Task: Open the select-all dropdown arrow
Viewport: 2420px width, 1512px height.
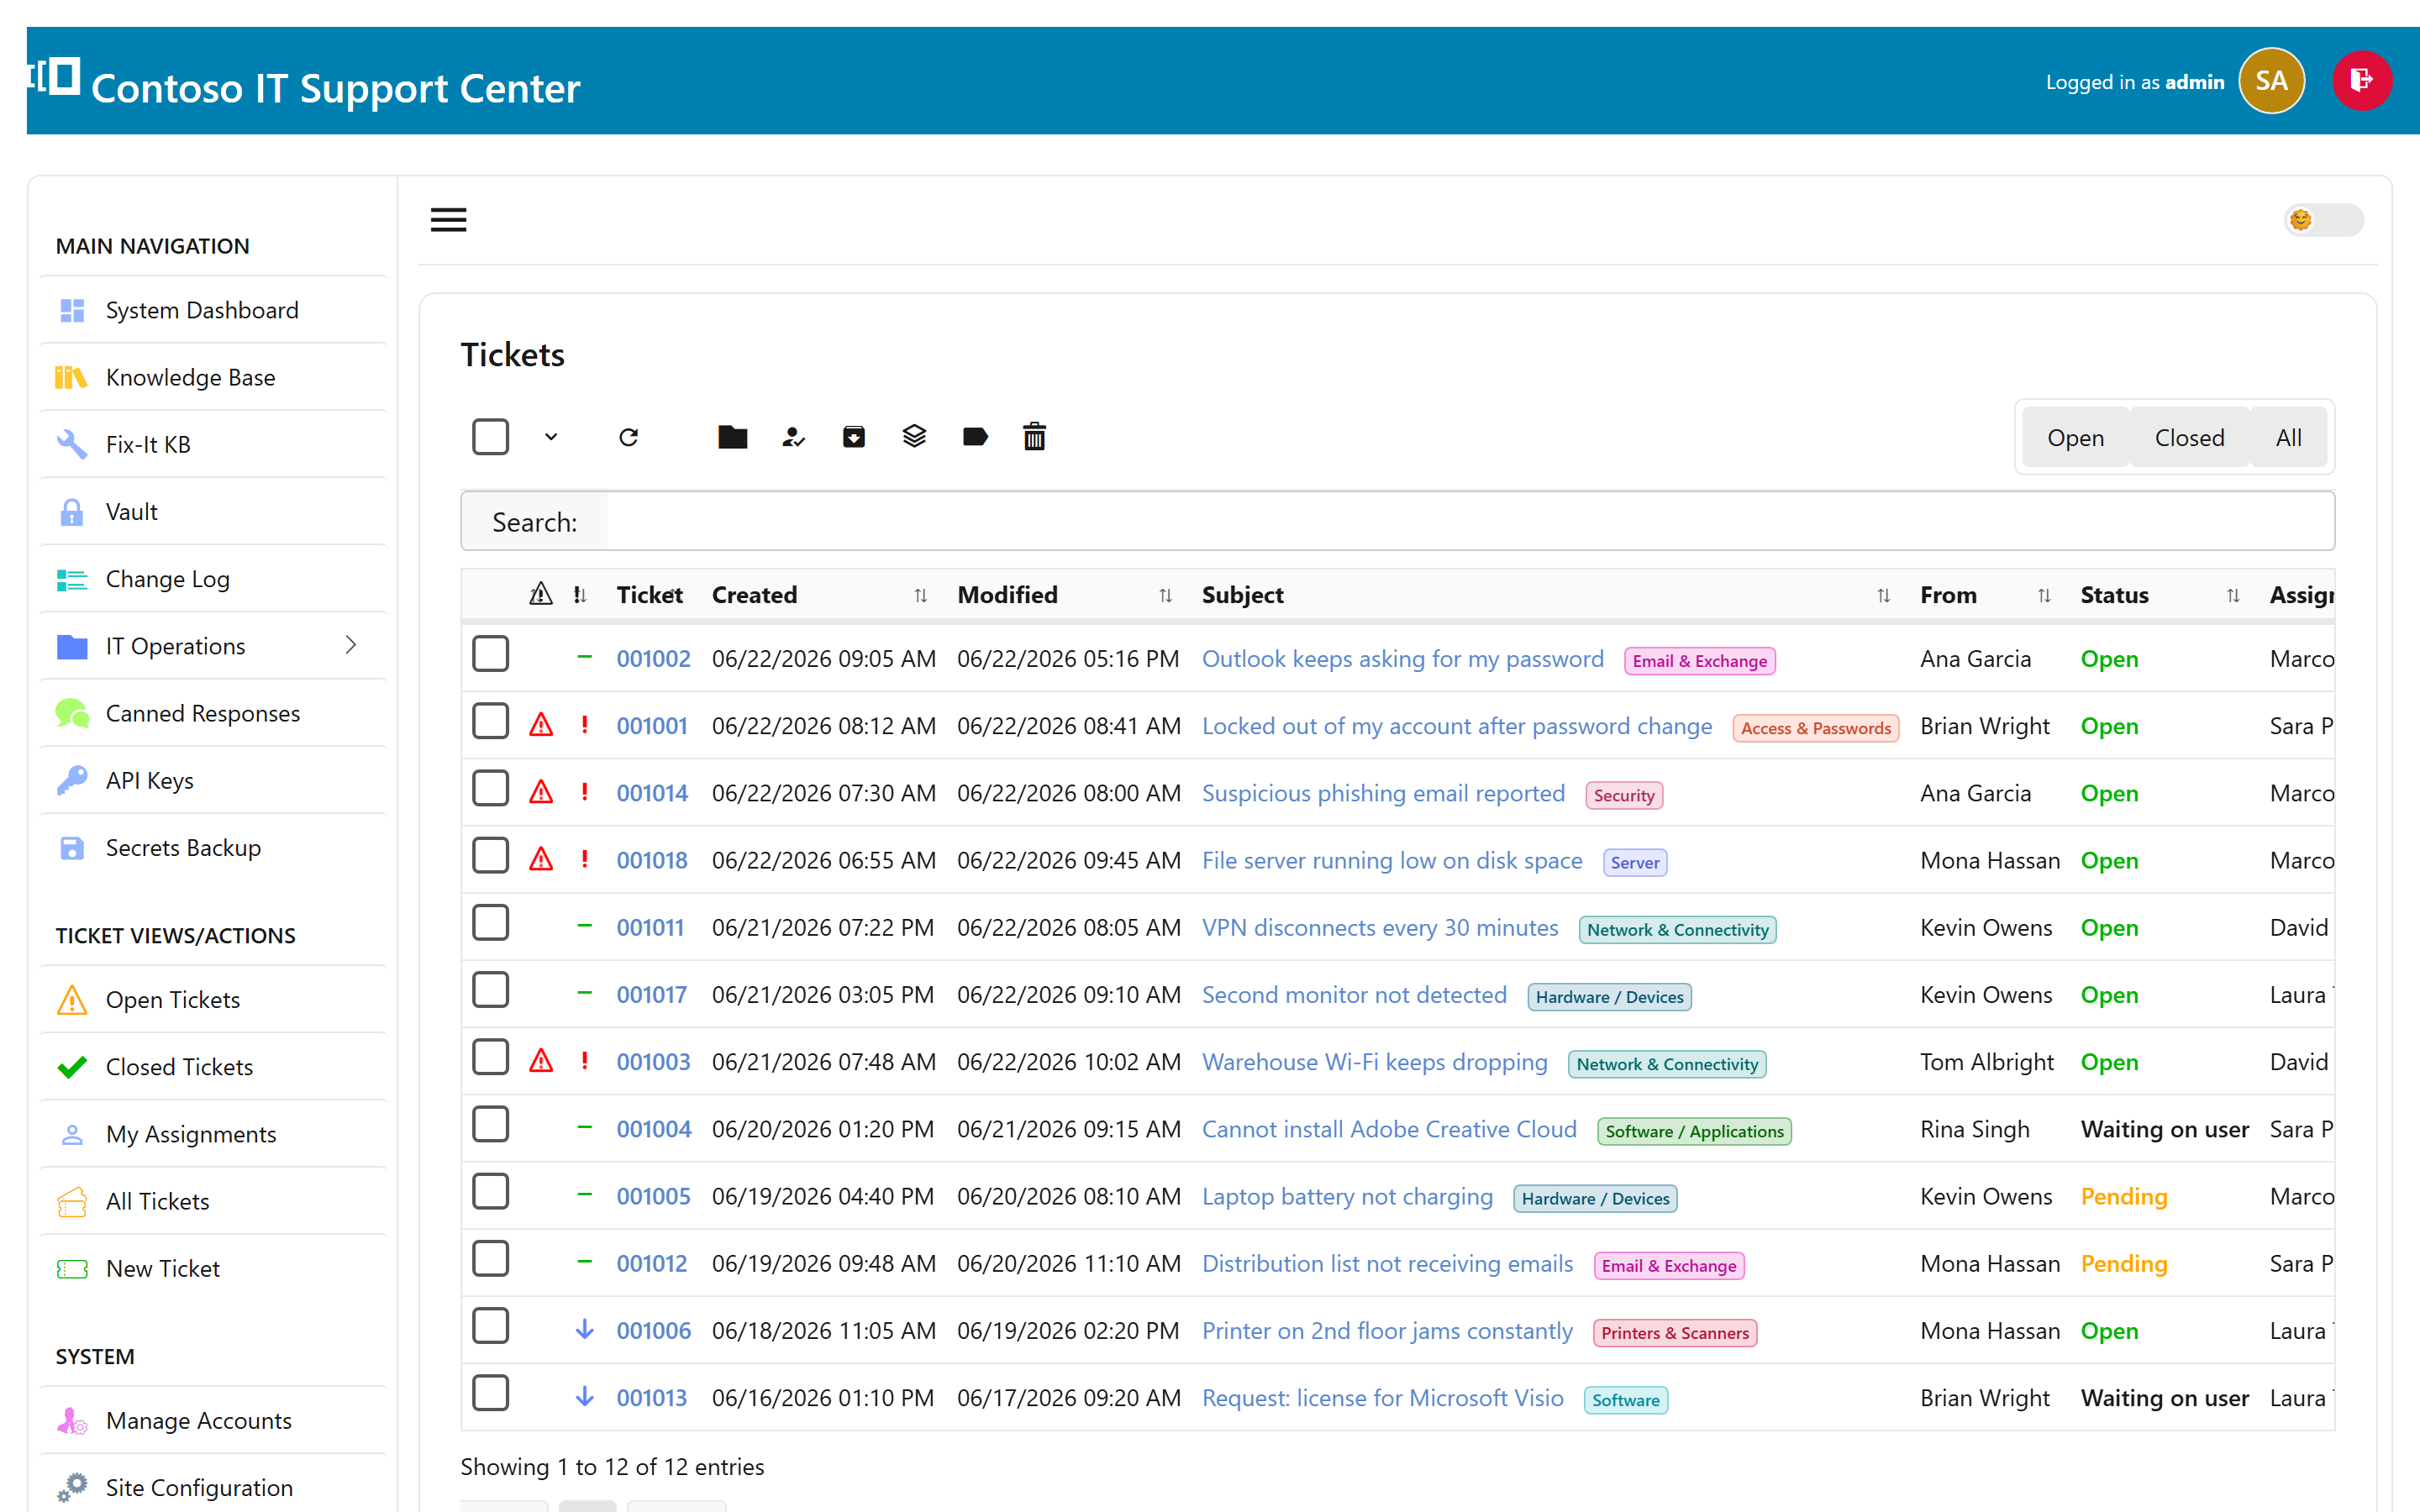Action: [551, 437]
